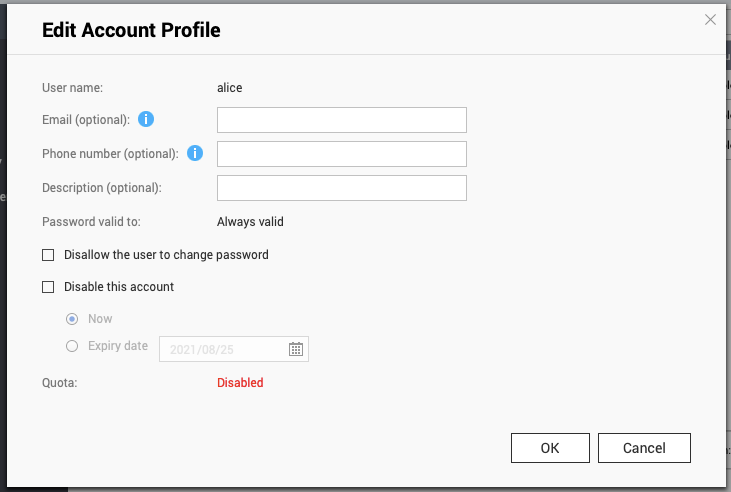
Task: Select the Now radio button
Action: click(71, 319)
